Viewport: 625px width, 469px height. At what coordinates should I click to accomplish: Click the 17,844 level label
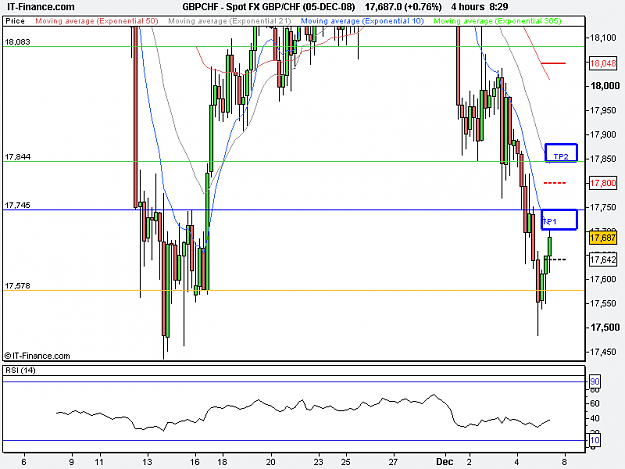(x=18, y=157)
